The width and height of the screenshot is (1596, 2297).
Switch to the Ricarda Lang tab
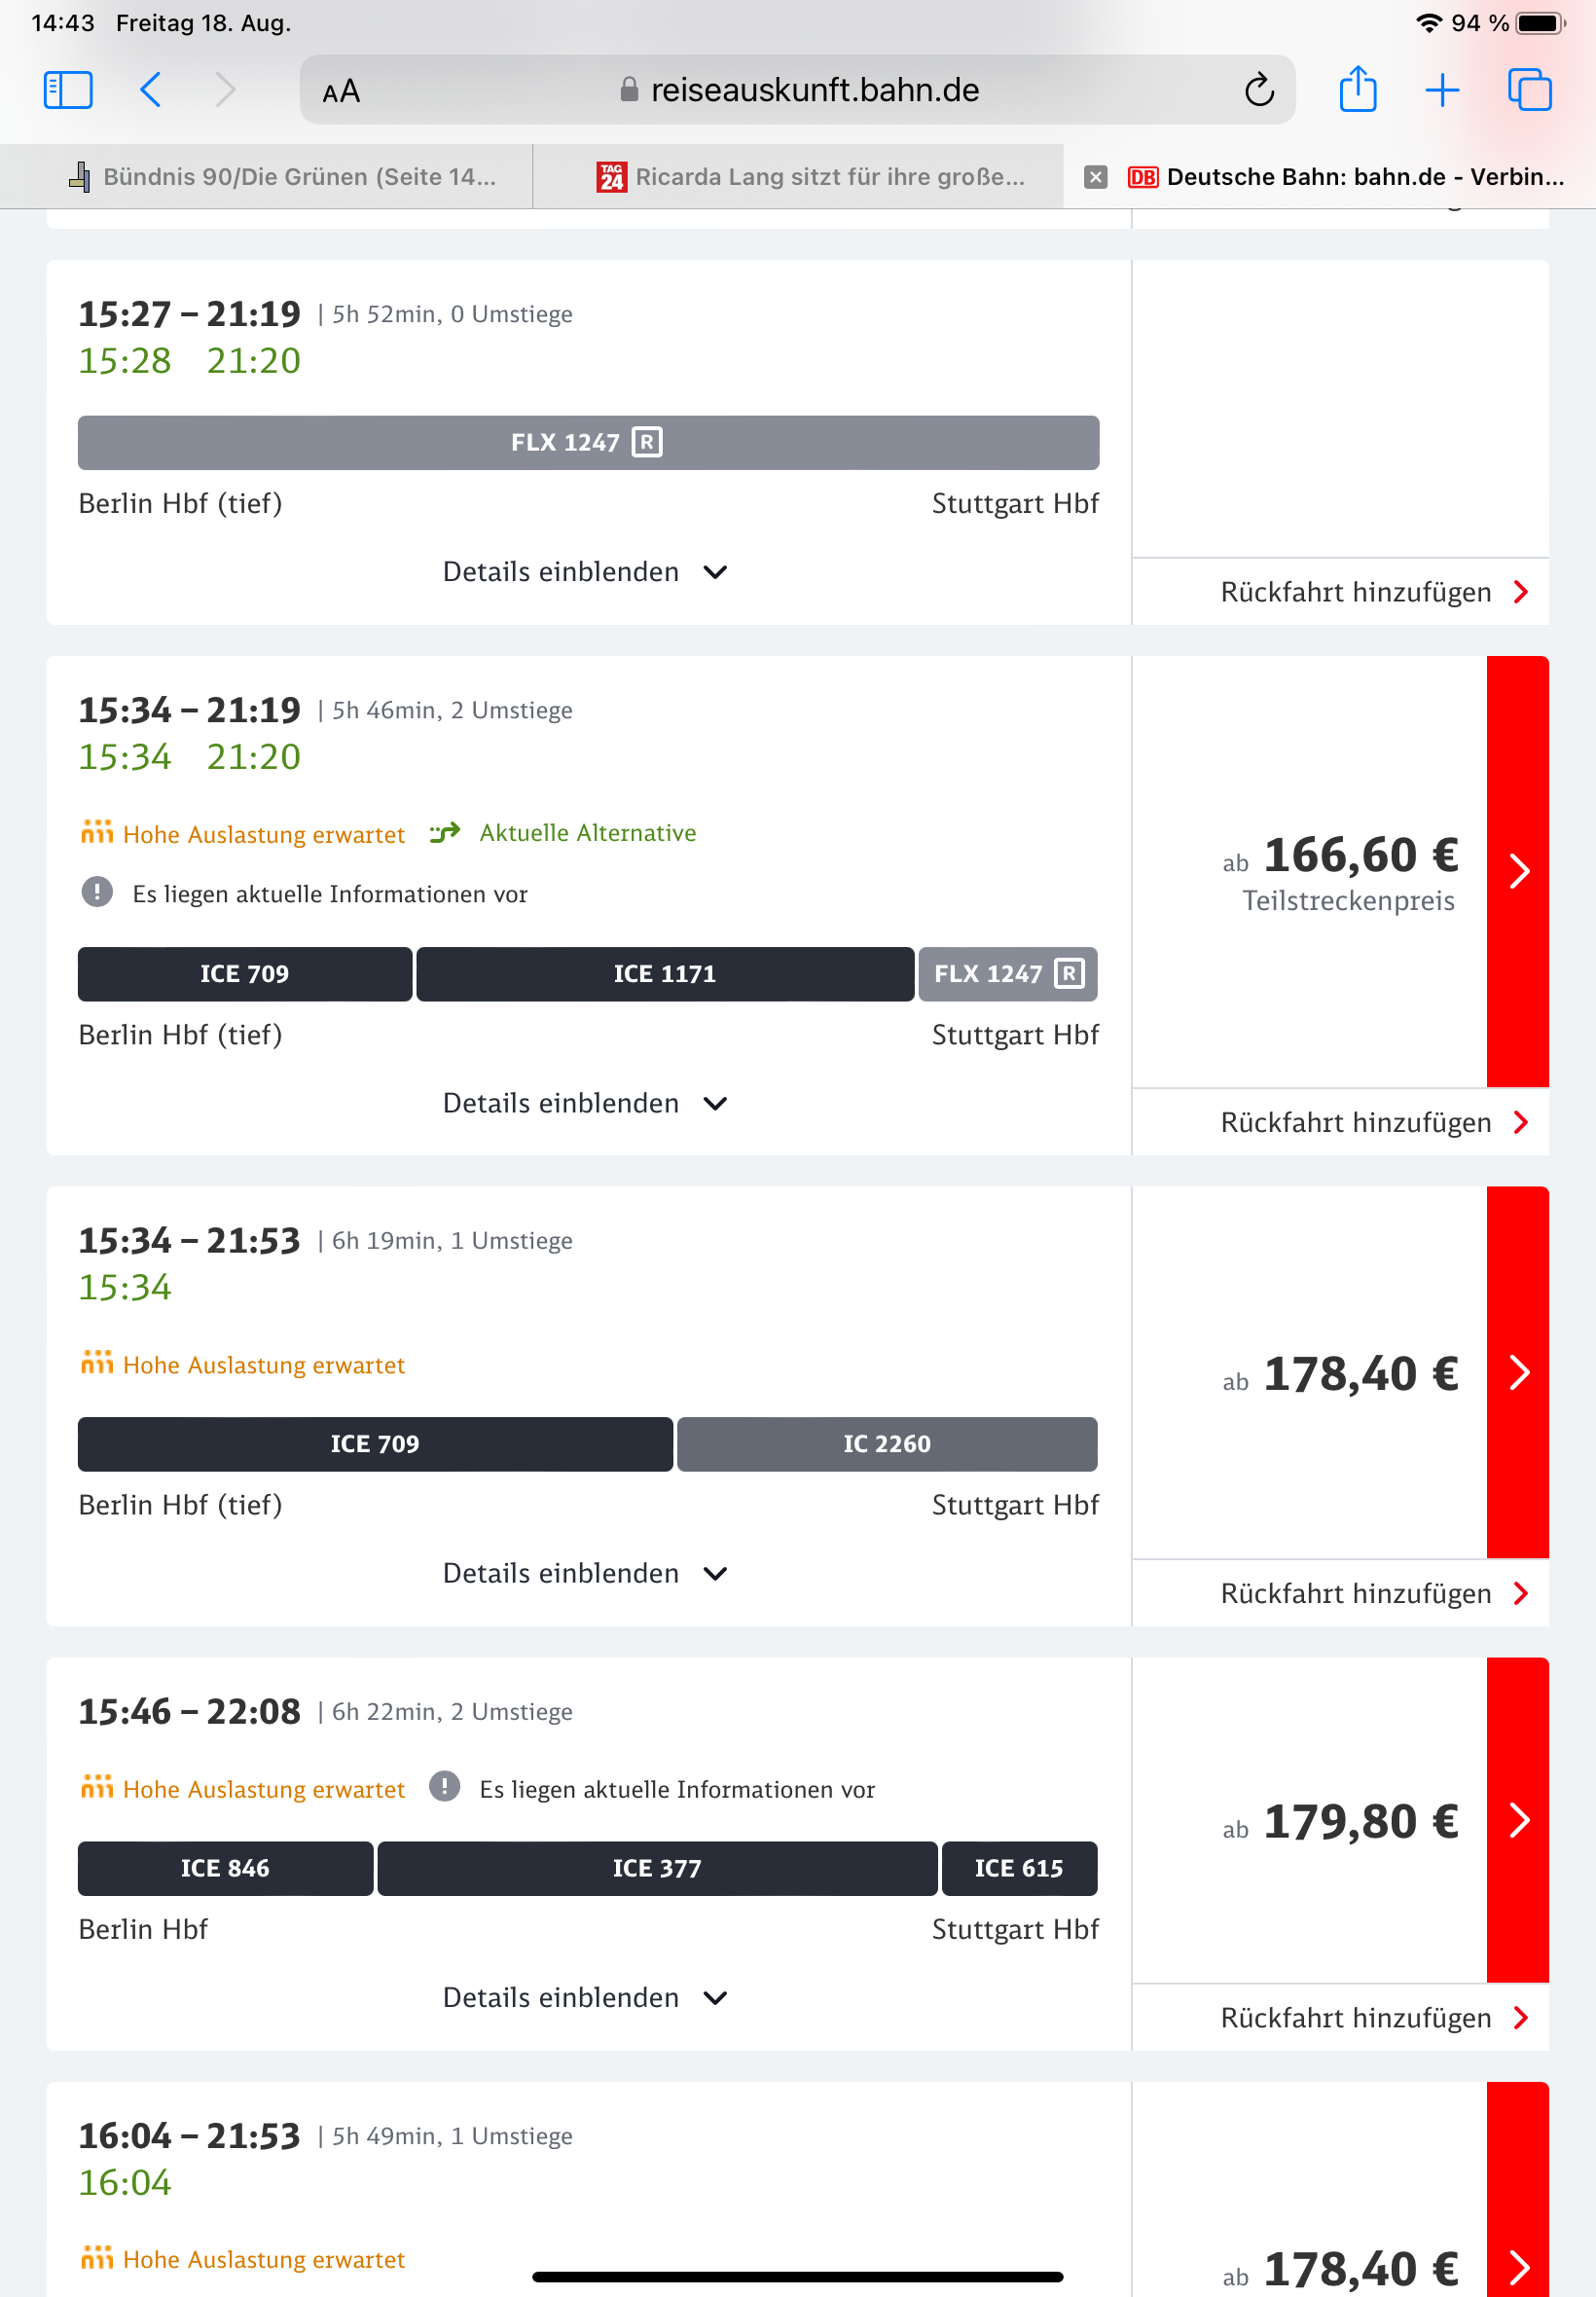(x=810, y=177)
